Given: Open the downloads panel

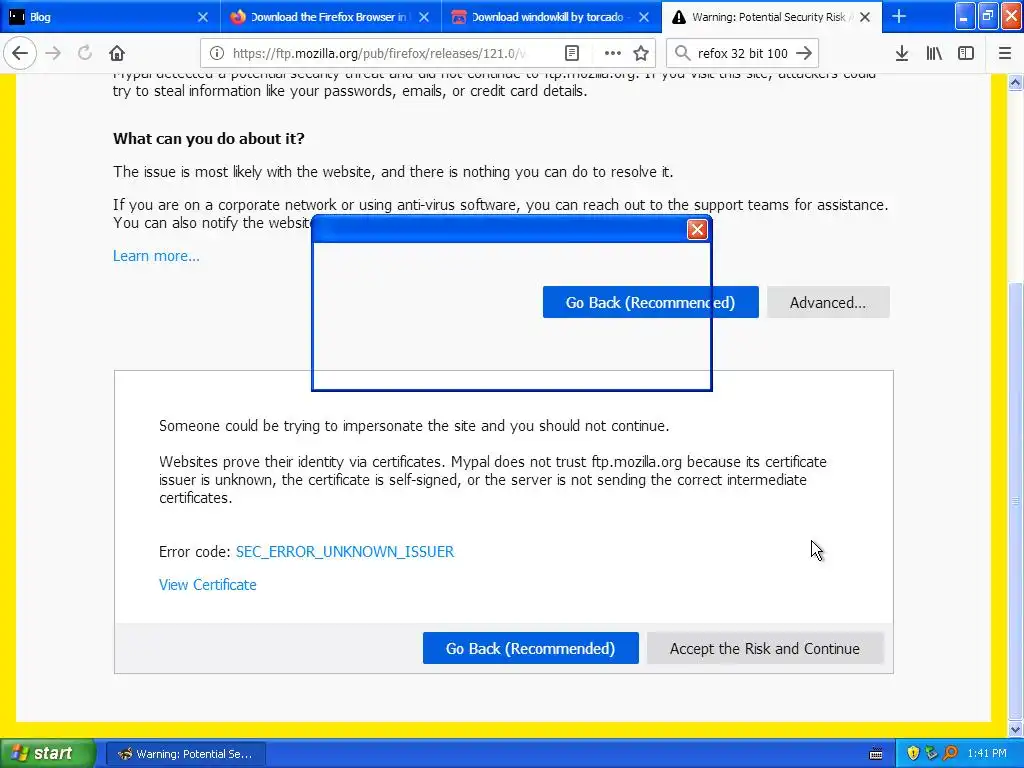Looking at the screenshot, I should pos(902,53).
